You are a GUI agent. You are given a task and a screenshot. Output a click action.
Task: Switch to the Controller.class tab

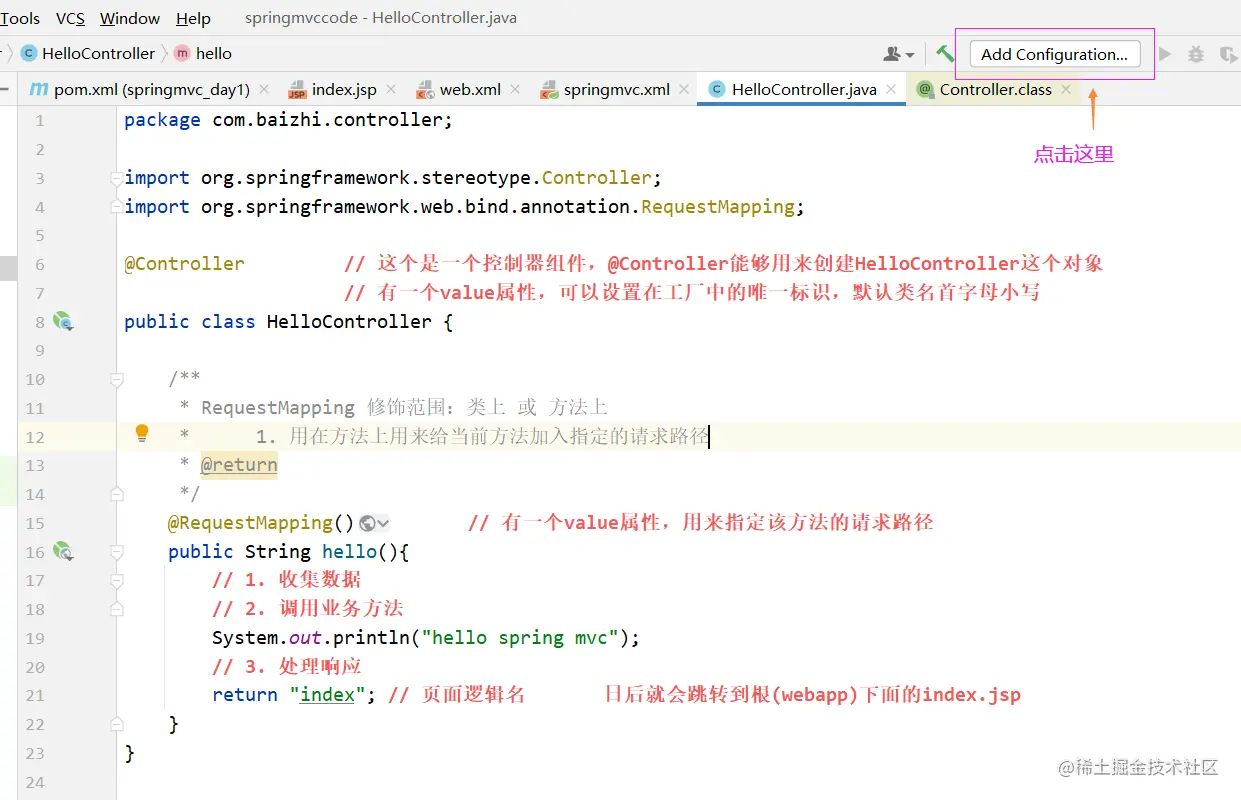coord(995,89)
